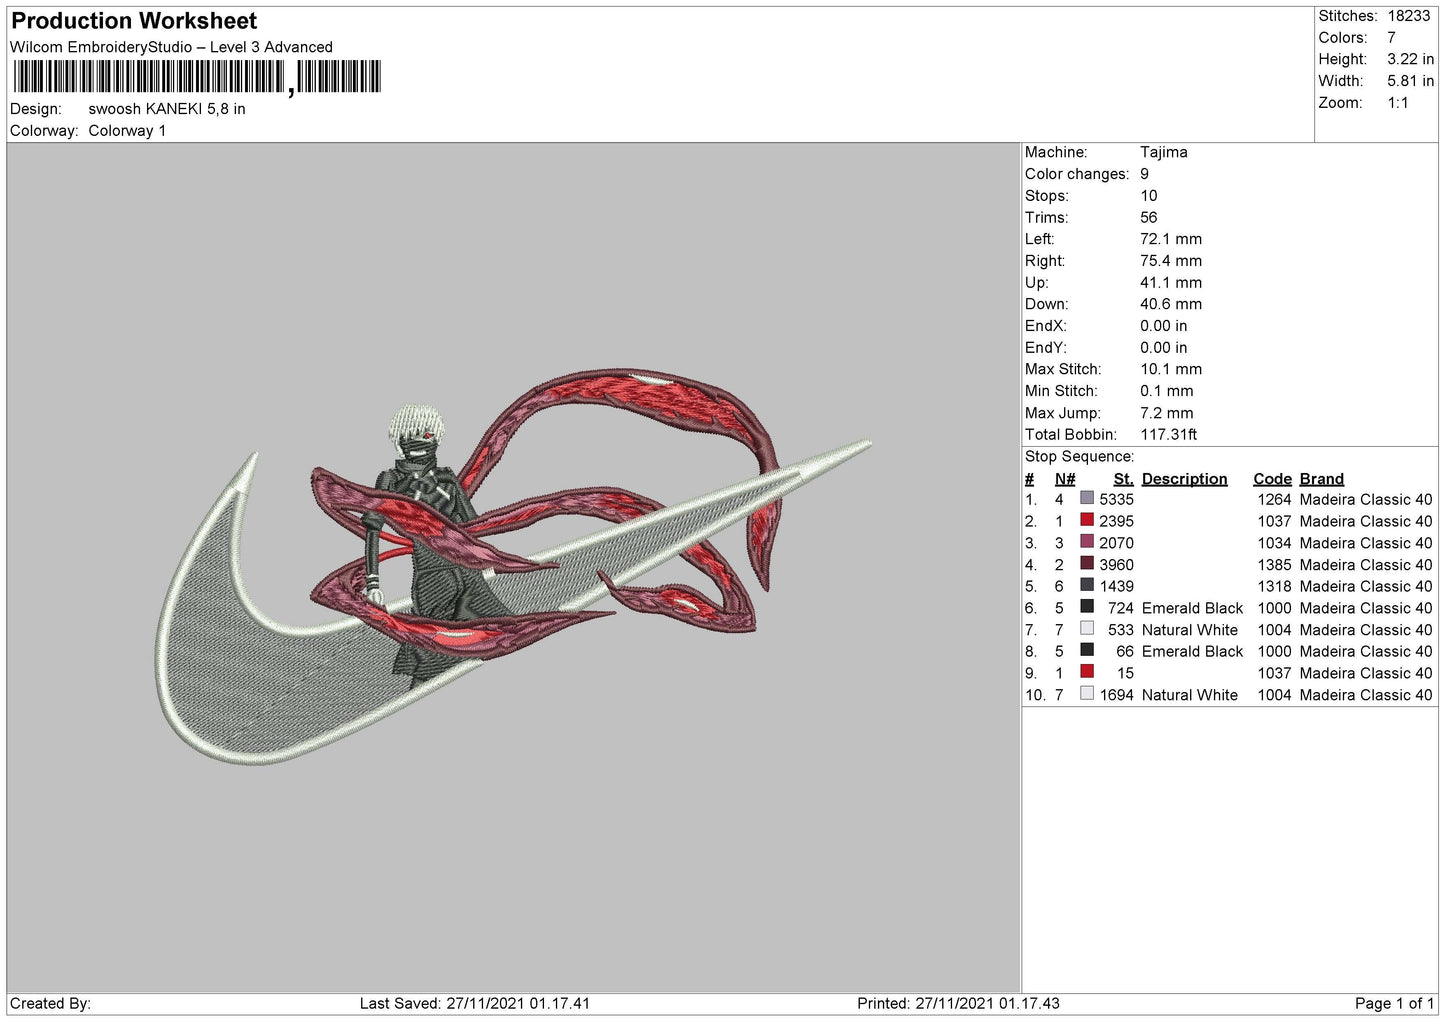
Task: Click the 'Created By:' footer label
Action: click(x=50, y=1004)
